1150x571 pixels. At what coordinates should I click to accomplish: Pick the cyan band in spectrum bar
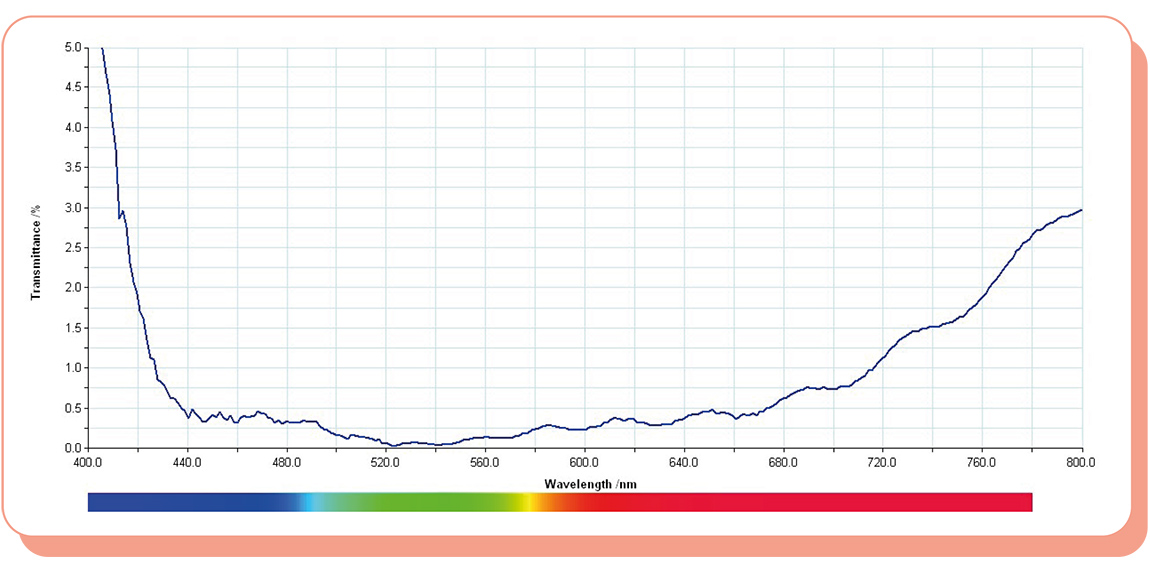(x=316, y=502)
